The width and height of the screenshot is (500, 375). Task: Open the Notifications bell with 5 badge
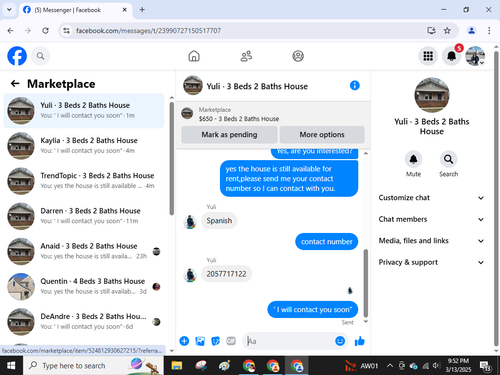[x=452, y=56]
